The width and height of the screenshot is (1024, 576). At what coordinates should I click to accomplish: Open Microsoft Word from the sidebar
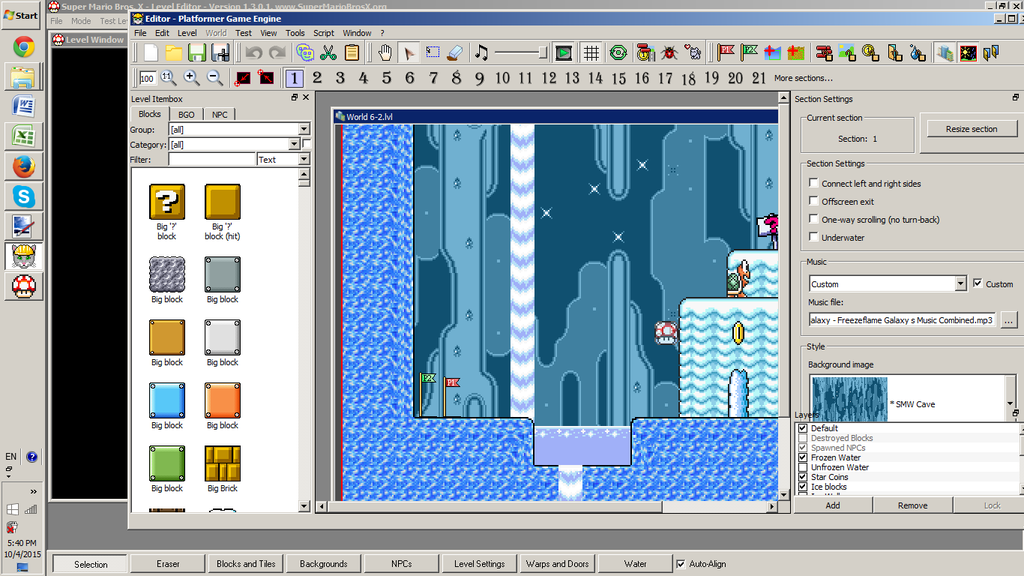(x=24, y=106)
